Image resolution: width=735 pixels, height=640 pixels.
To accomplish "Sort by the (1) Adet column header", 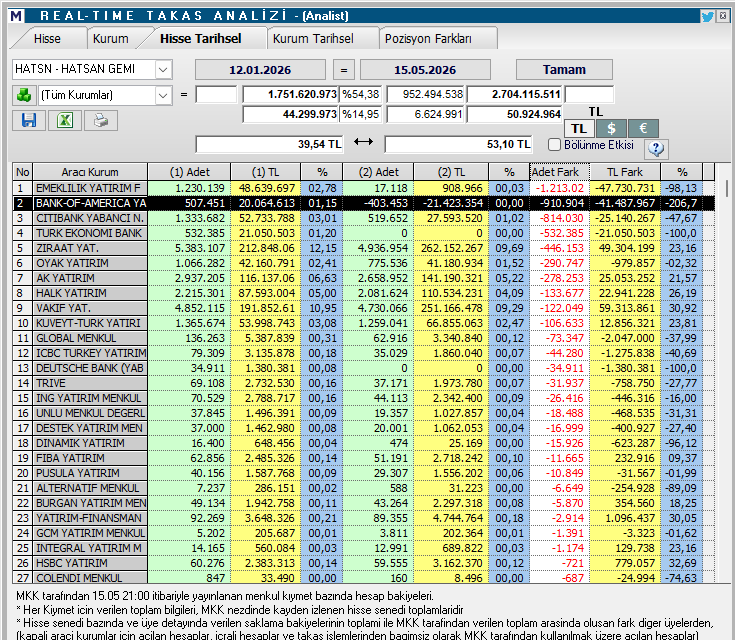I will [x=189, y=172].
